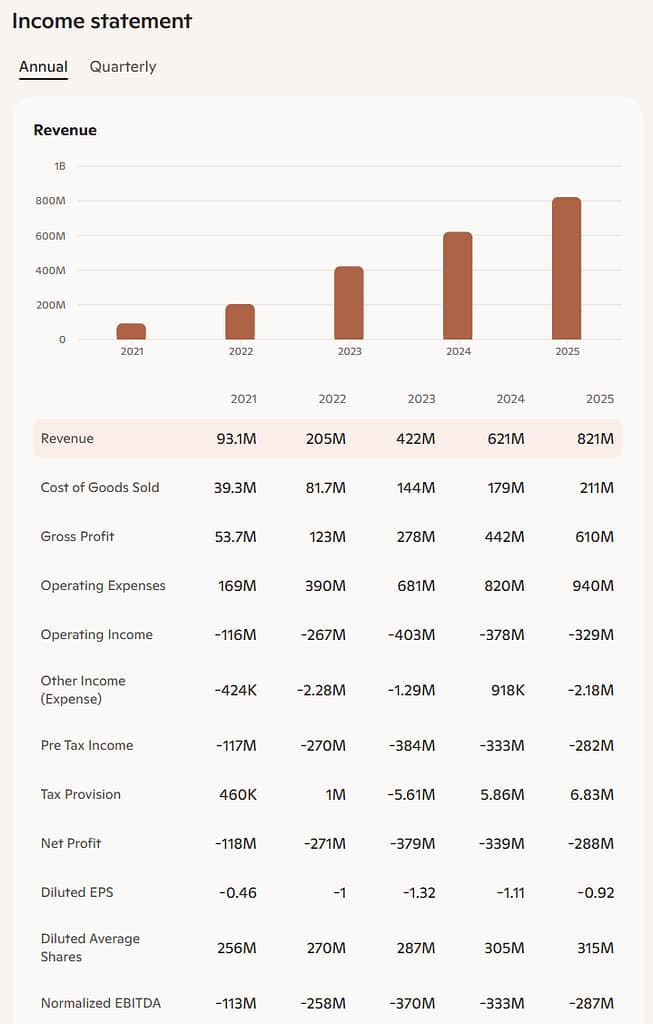
Task: Click the highlighted Revenue row label
Action: pyautogui.click(x=67, y=438)
